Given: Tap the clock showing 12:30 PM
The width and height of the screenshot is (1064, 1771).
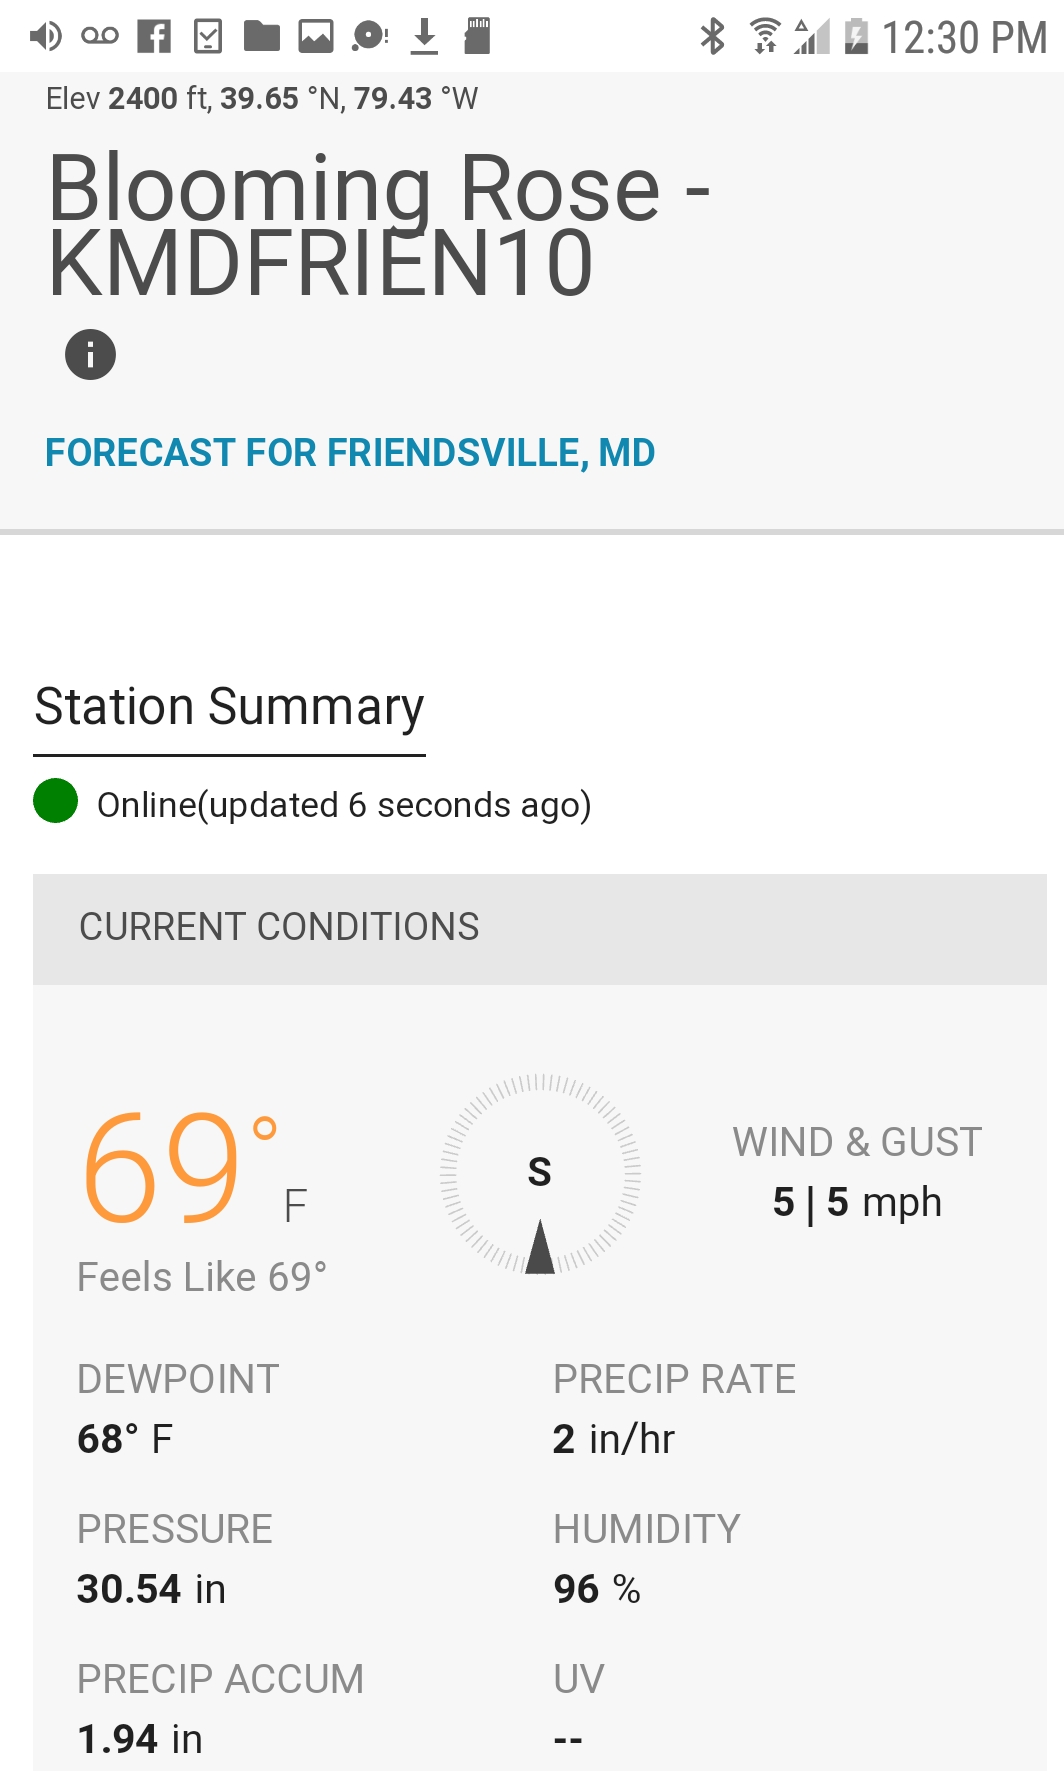Looking at the screenshot, I should coord(964,38).
